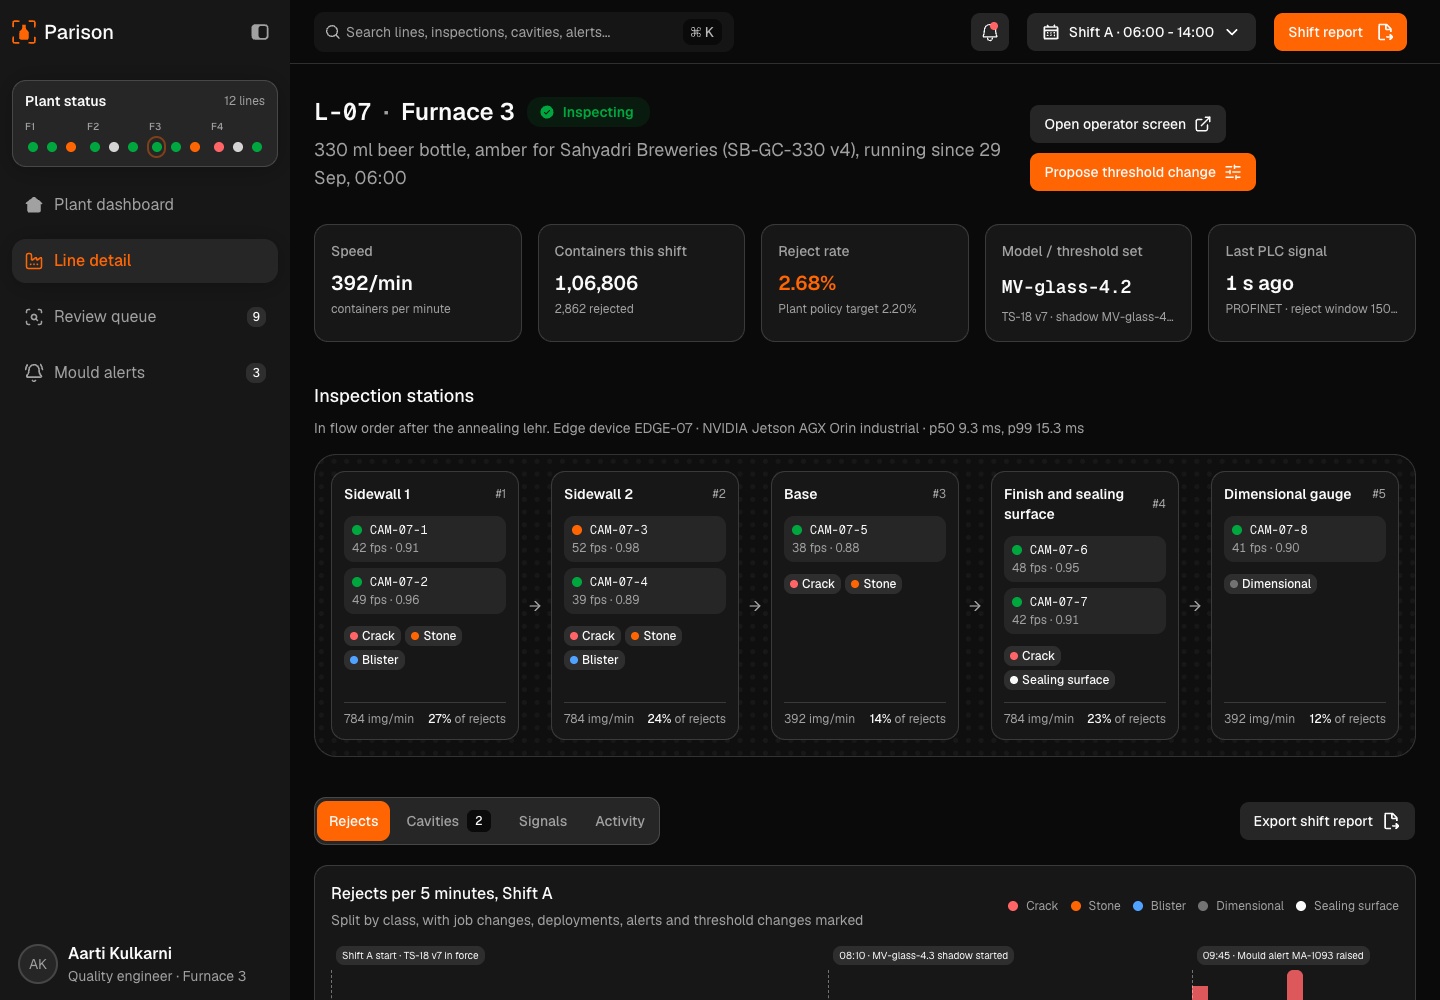The width and height of the screenshot is (1440, 1000).
Task: Click the Sealing surface tag in station #4
Action: [1059, 680]
